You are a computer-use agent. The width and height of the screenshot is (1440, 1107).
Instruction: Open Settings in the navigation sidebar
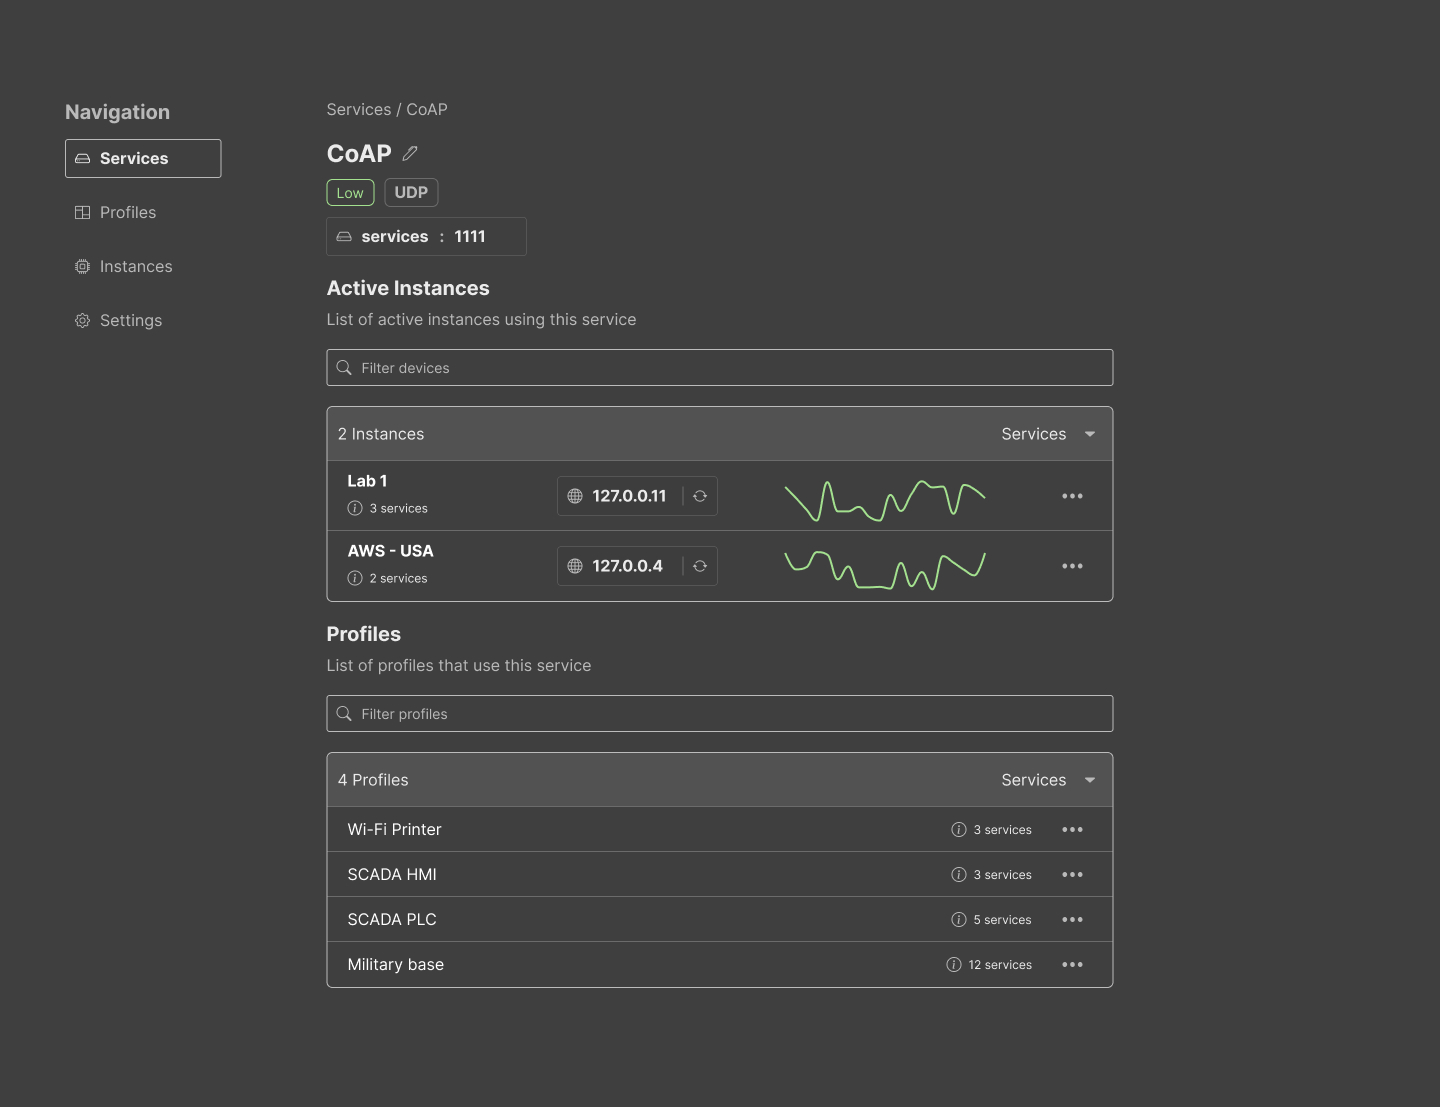pyautogui.click(x=130, y=320)
